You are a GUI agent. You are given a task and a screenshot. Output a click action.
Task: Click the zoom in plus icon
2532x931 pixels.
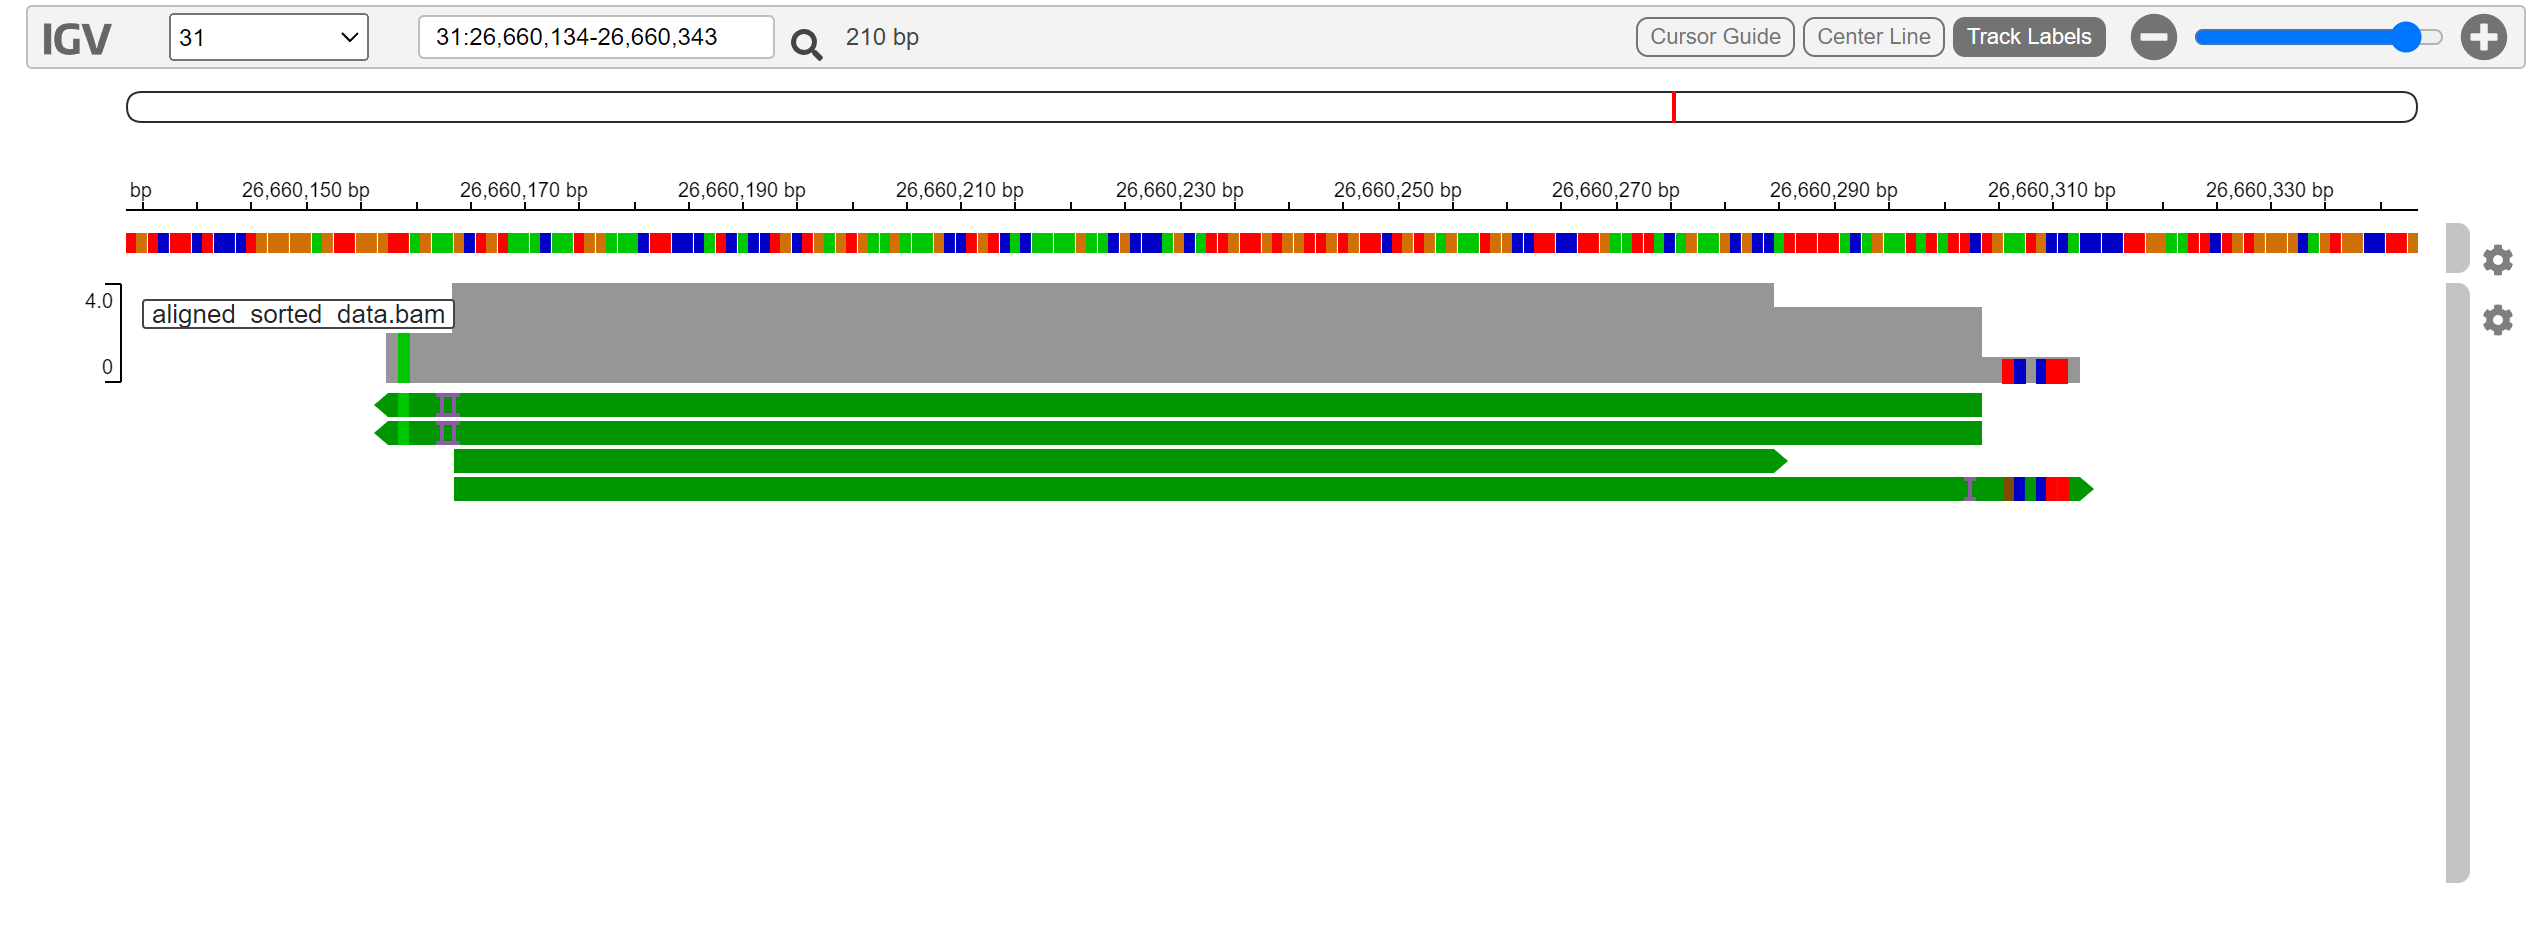coord(2483,38)
